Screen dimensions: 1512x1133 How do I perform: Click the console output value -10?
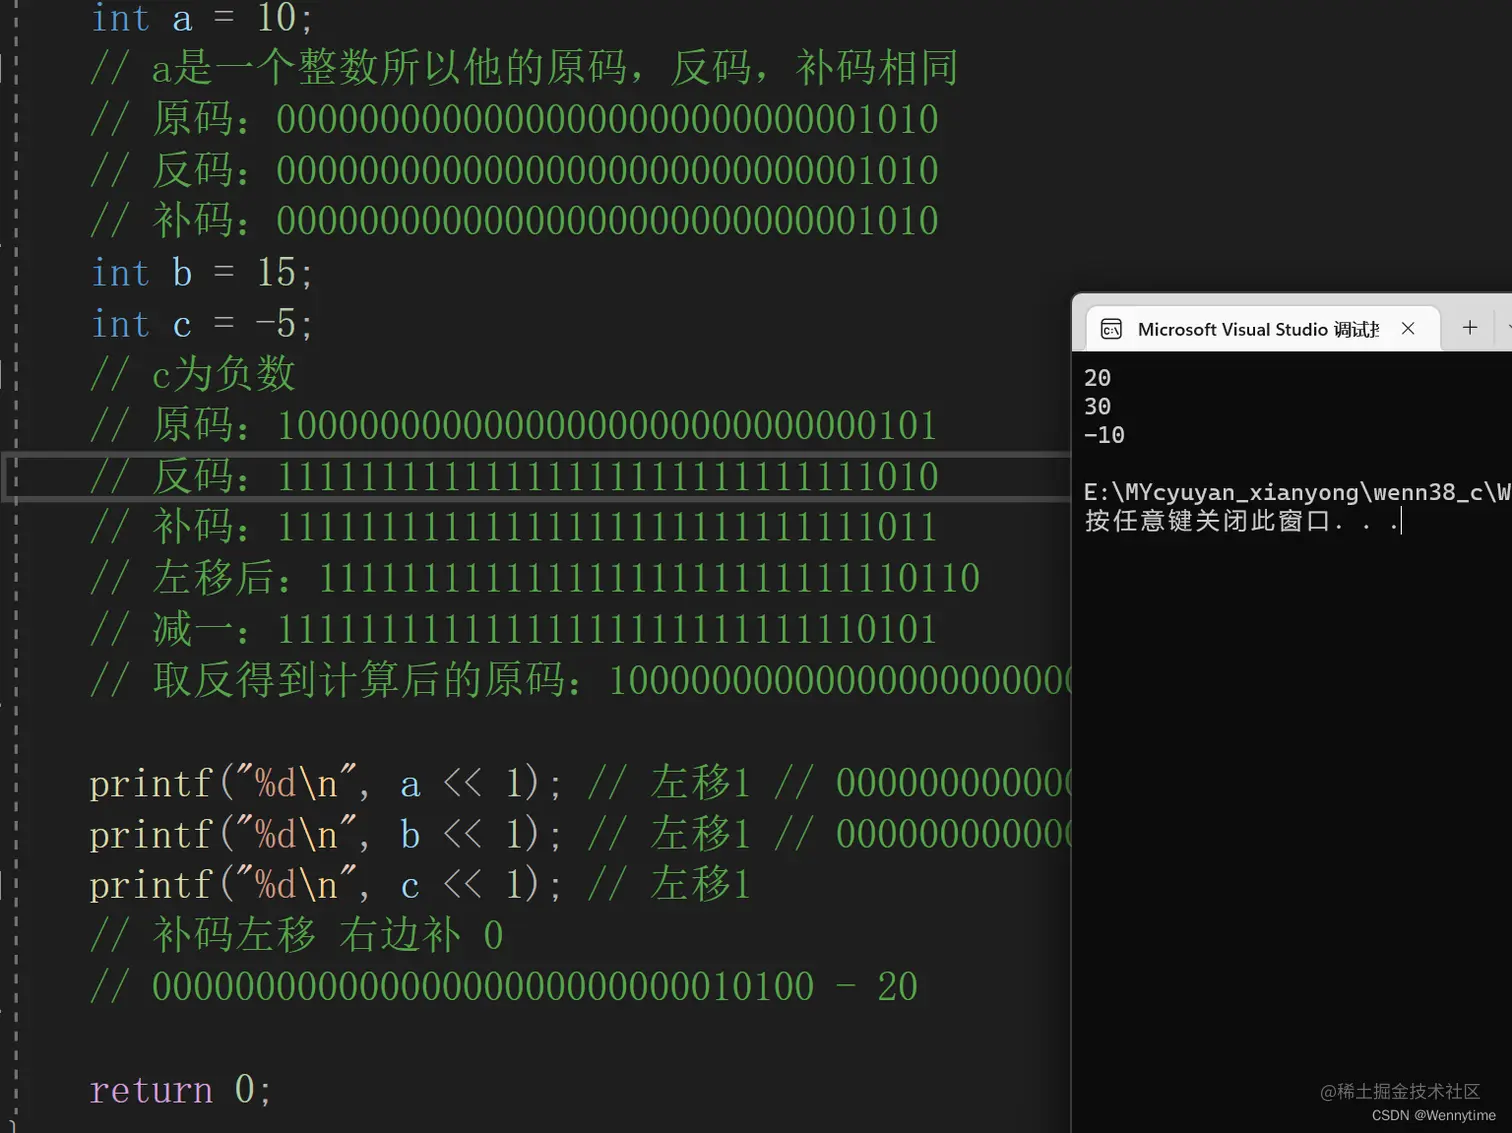tap(1104, 435)
